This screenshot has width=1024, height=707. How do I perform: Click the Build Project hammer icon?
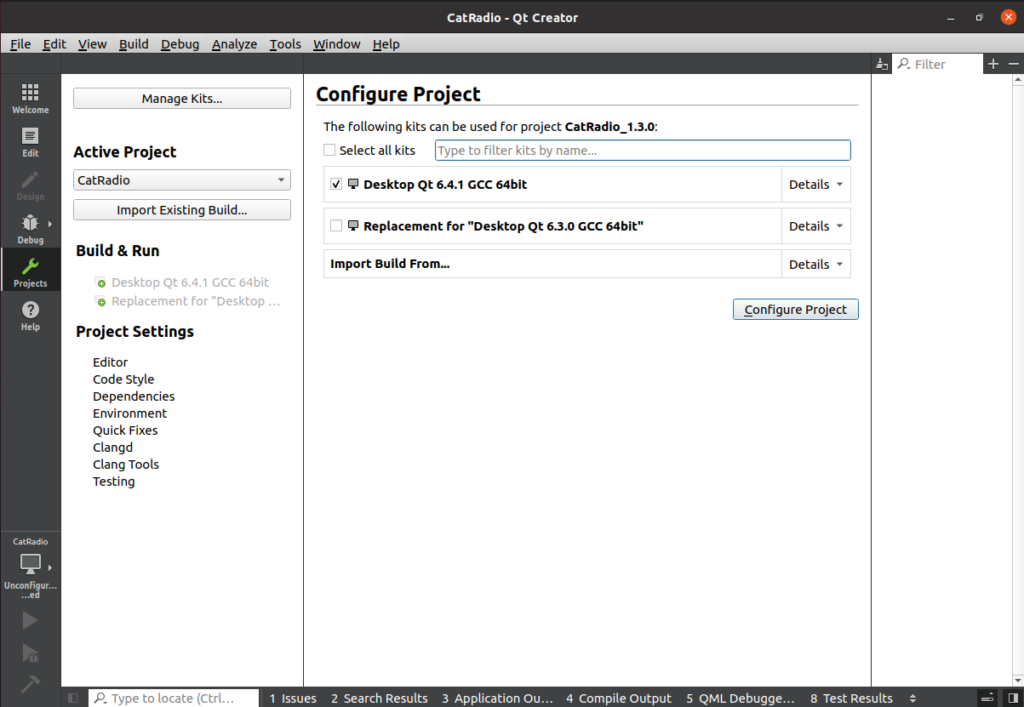pos(30,683)
